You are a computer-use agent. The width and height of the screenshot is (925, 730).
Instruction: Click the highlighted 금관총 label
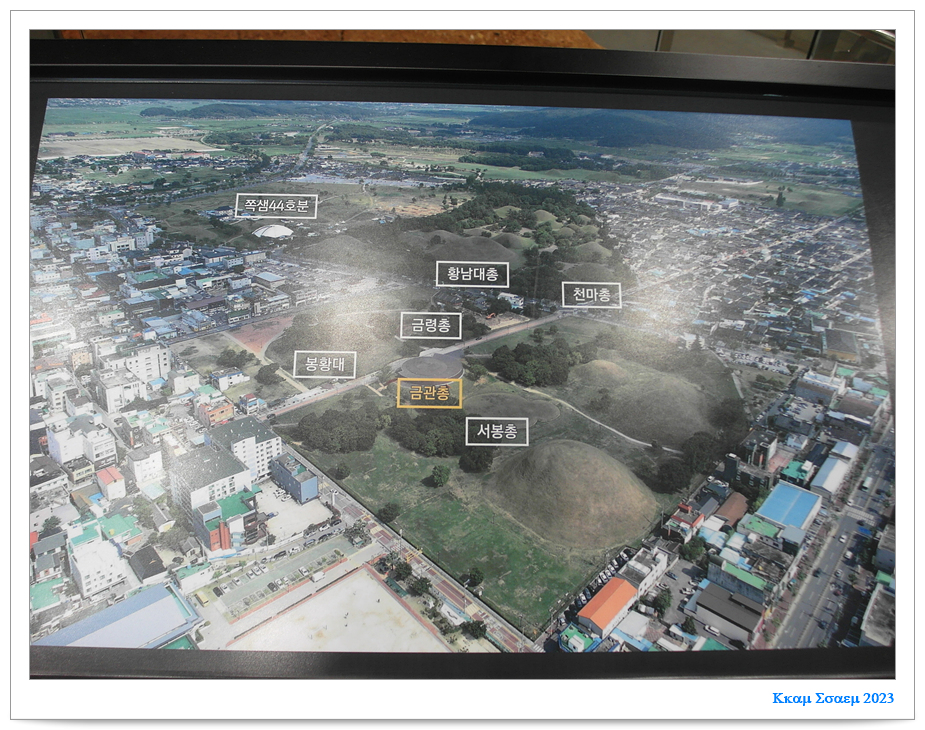tap(429, 393)
